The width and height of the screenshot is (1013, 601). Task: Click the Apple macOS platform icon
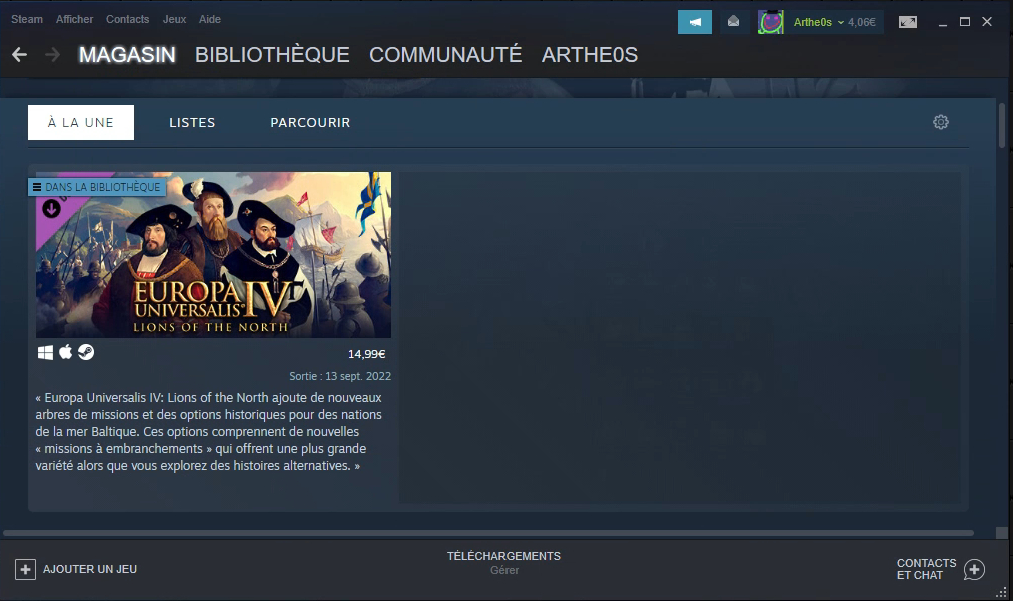(x=65, y=352)
